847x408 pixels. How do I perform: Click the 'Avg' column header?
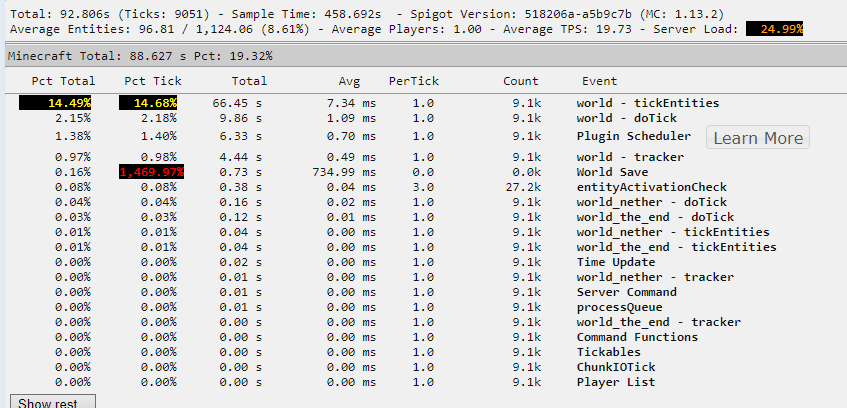[349, 81]
